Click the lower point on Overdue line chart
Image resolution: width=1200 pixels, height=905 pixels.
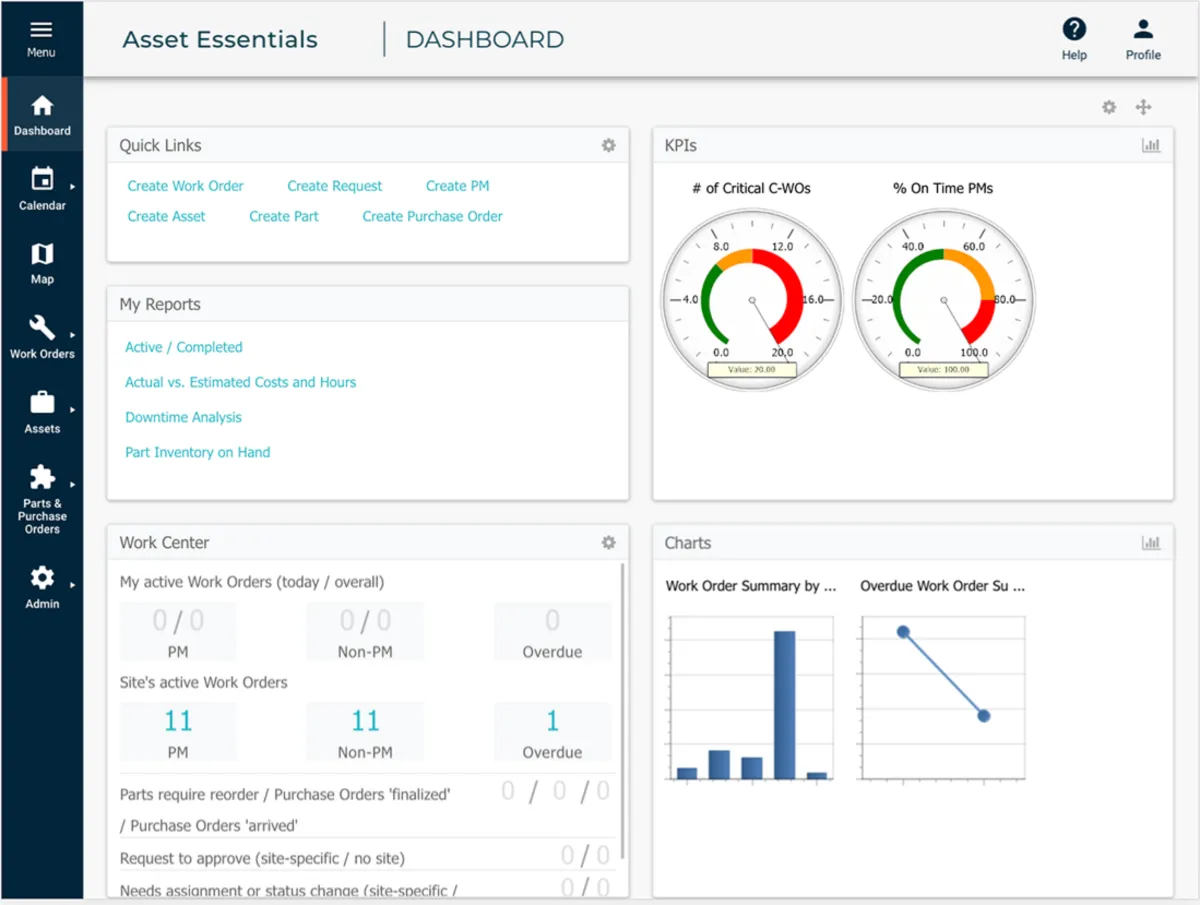984,716
